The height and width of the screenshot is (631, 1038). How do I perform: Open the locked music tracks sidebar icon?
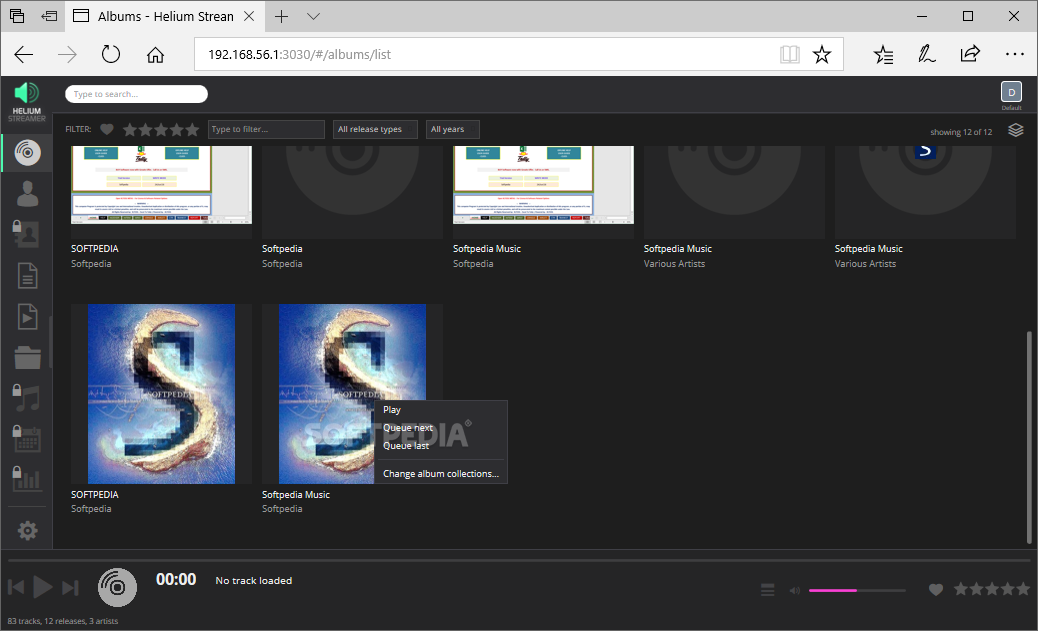[26, 398]
